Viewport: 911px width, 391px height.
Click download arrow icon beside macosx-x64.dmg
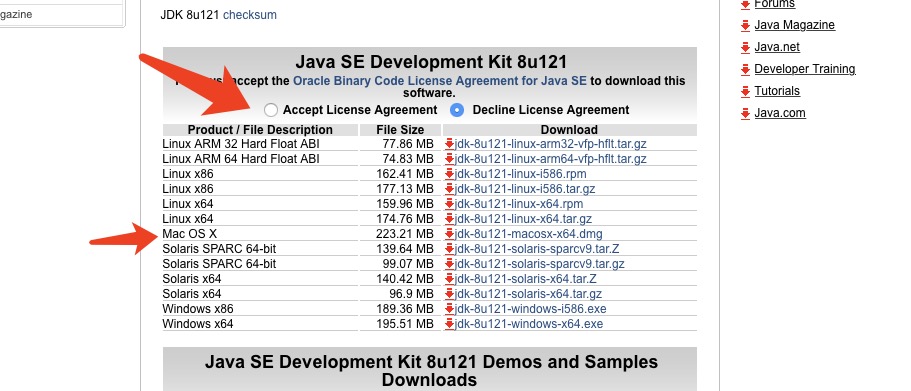tap(449, 235)
